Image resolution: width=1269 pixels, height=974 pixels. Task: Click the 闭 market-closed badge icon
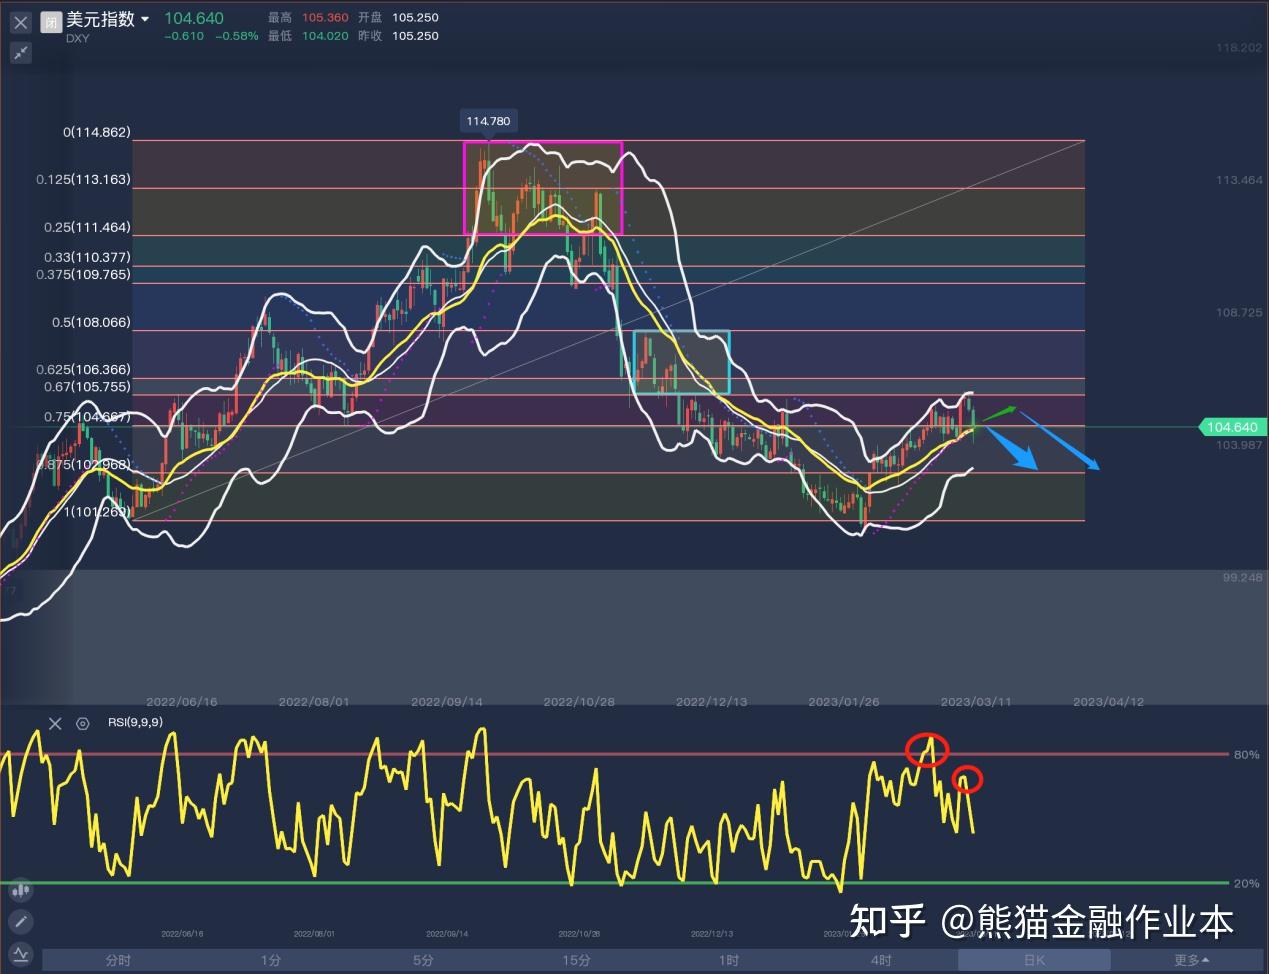click(50, 21)
